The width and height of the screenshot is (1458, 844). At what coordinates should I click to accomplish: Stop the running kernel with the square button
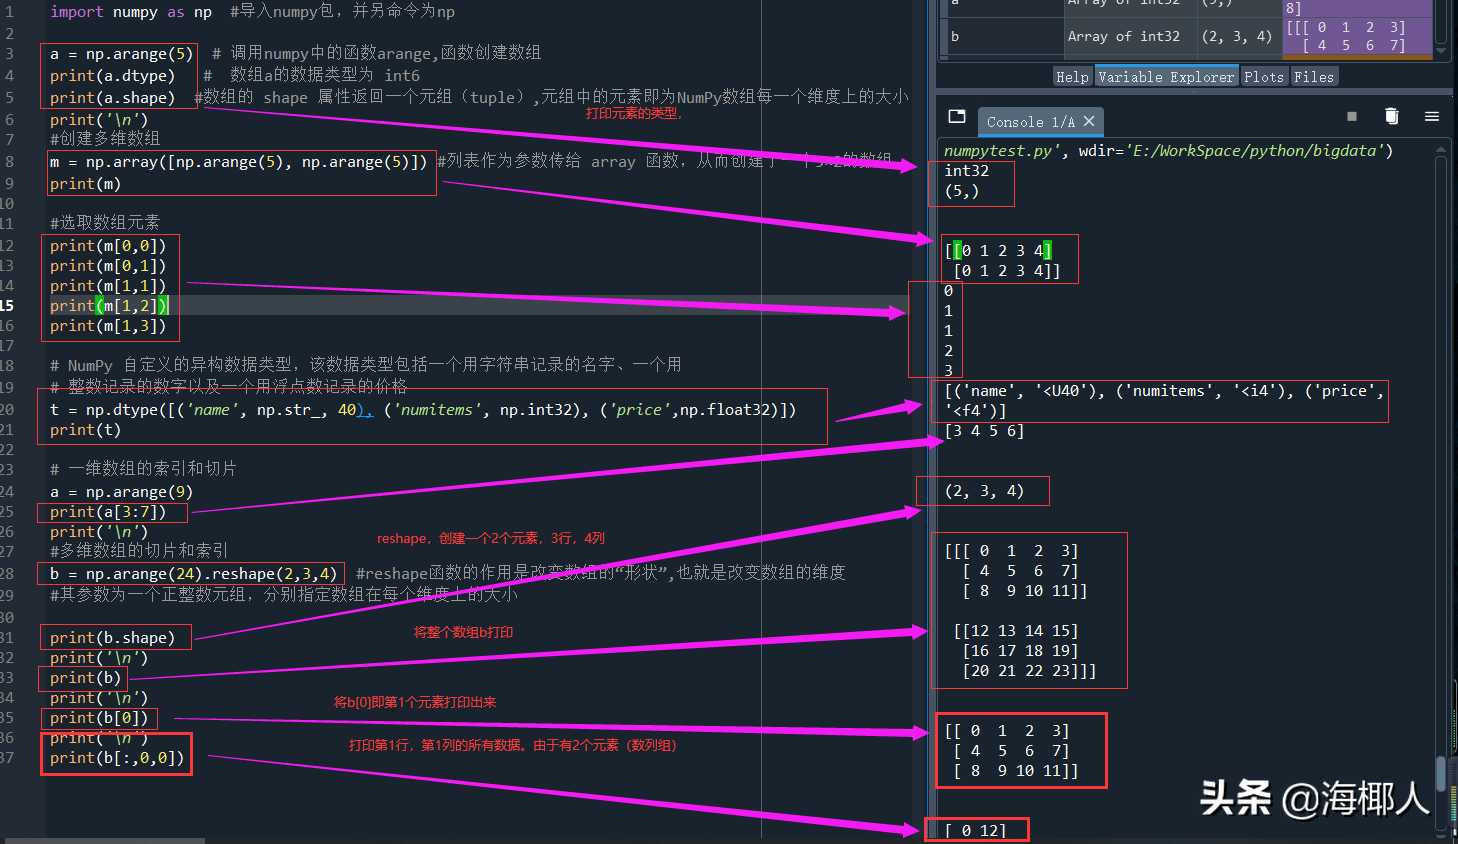[x=1352, y=117]
